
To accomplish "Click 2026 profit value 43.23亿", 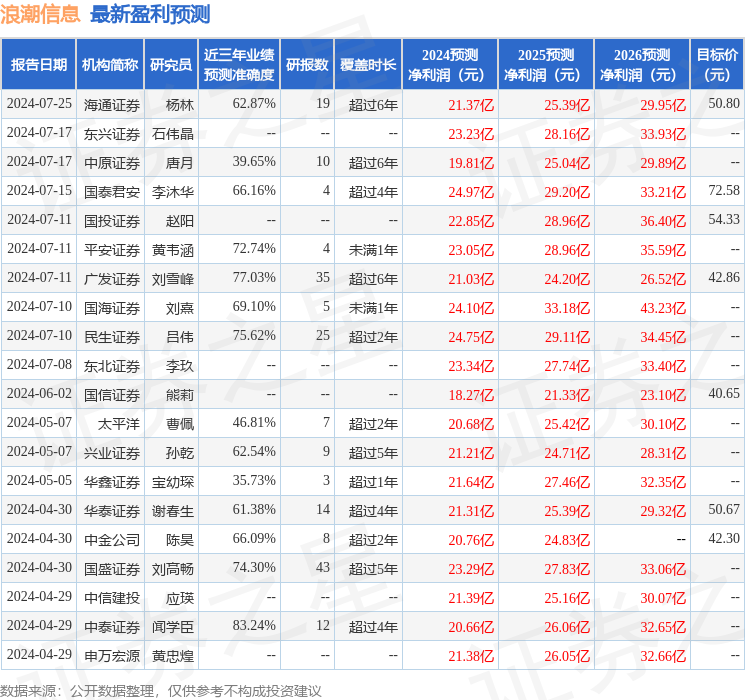I will click(x=663, y=308).
